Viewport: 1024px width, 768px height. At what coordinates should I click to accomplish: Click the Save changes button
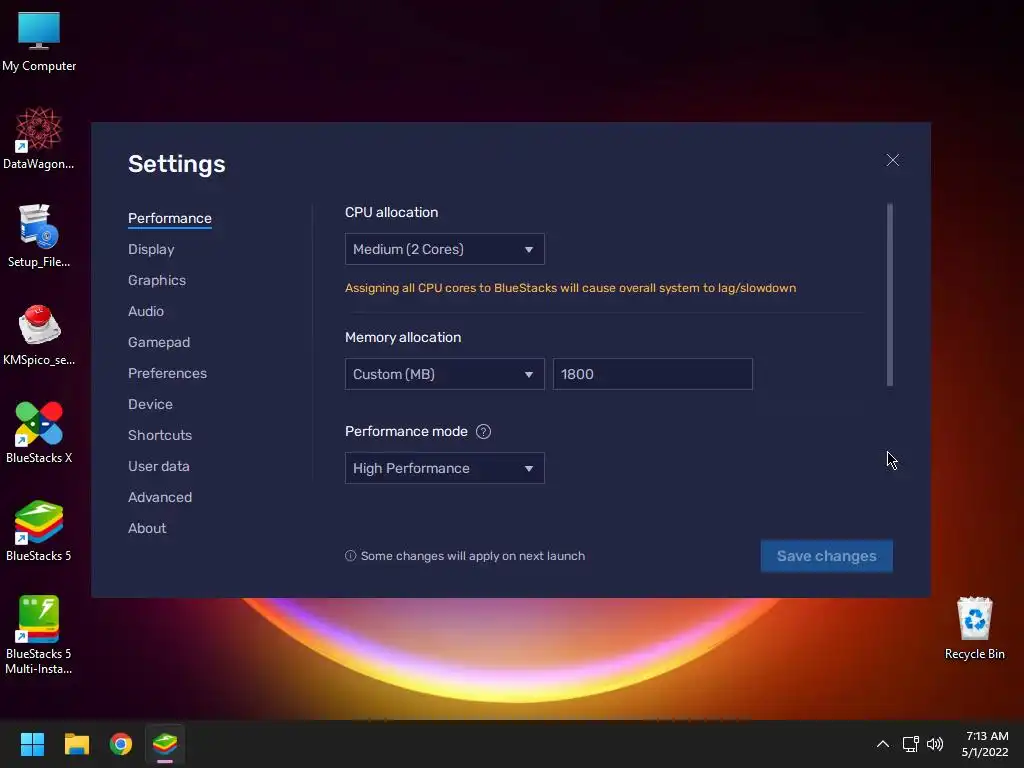(827, 556)
